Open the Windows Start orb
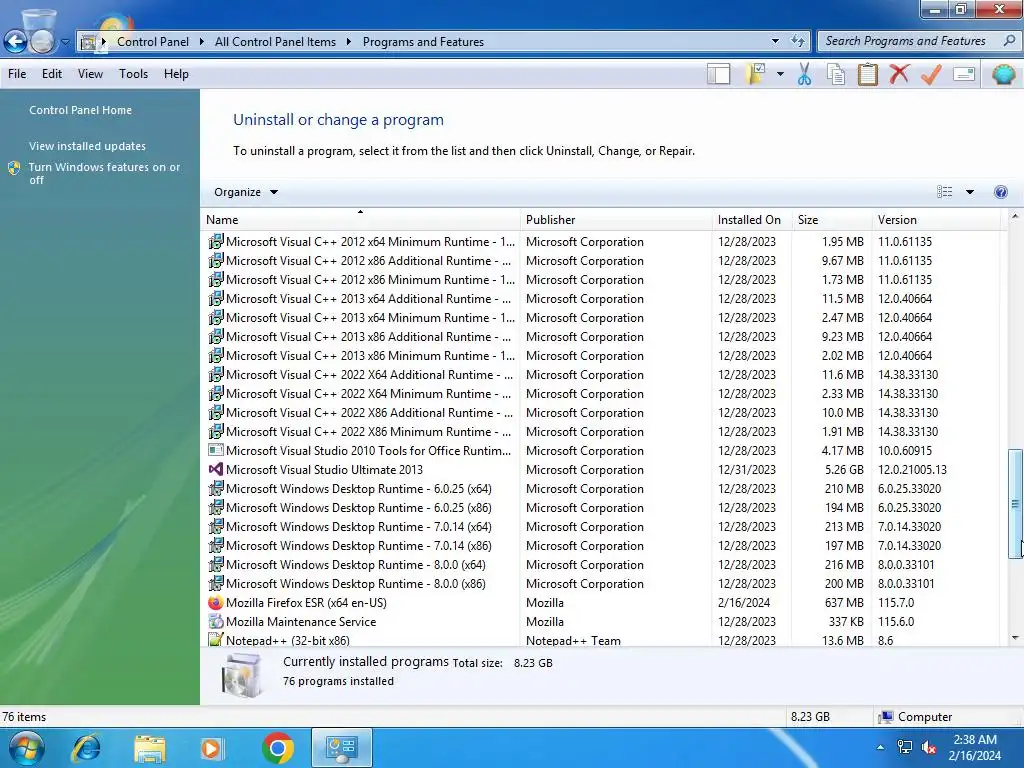 tap(27, 748)
